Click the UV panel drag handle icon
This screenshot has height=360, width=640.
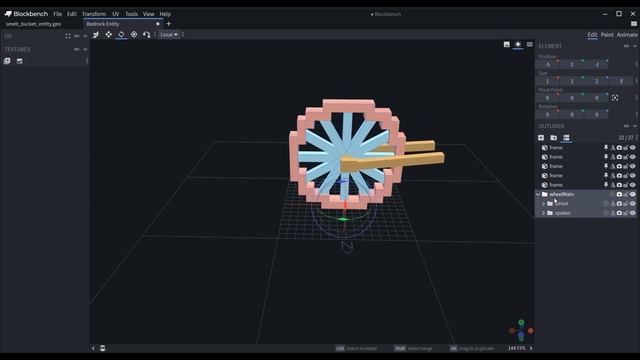pyautogui.click(x=76, y=36)
